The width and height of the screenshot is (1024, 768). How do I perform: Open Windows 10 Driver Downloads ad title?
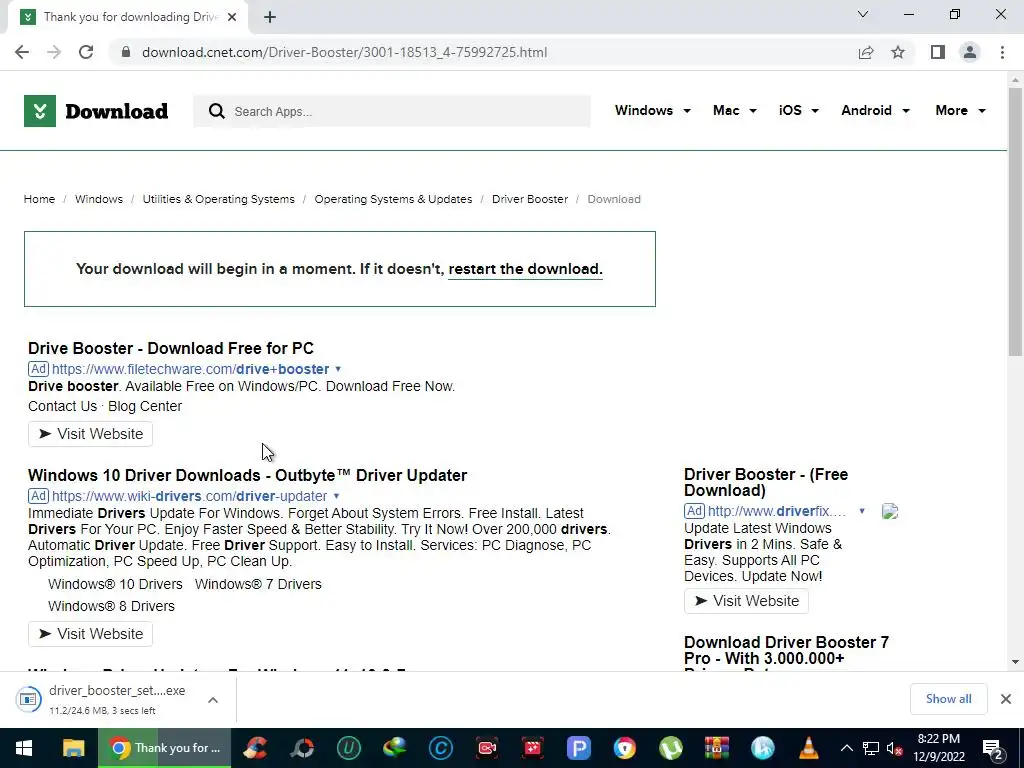248,475
